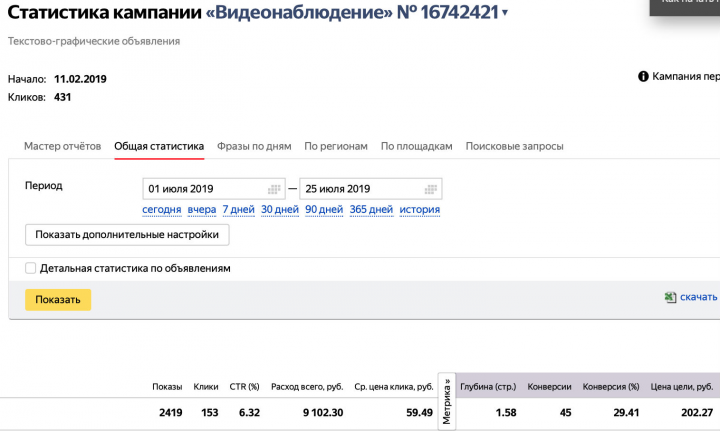The height and width of the screenshot is (431, 720).
Task: Open calendar icon in end date field
Action: tap(431, 189)
